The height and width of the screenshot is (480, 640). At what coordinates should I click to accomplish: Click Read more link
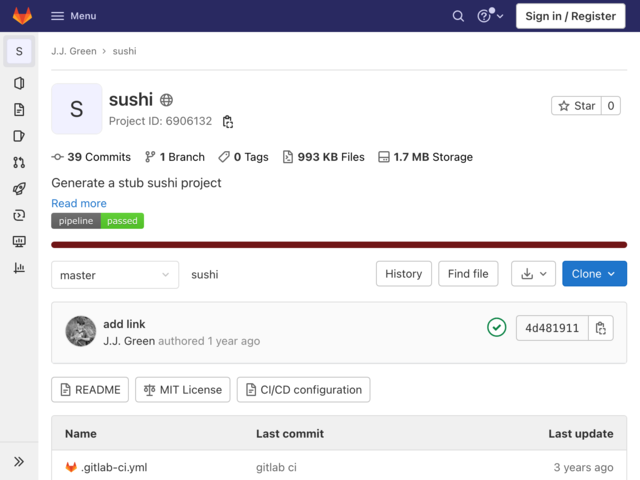79,203
